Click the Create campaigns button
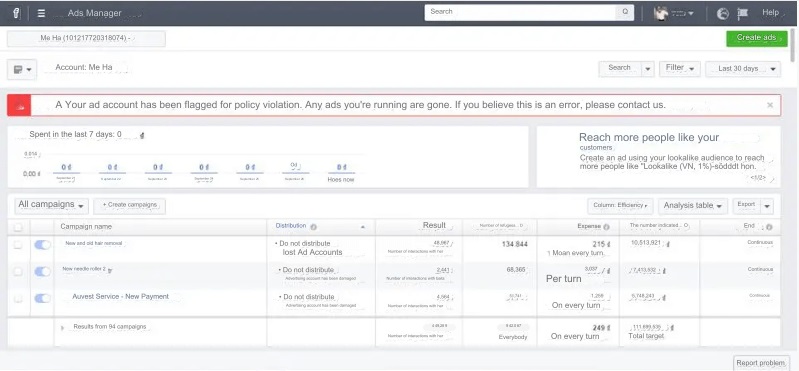The width and height of the screenshot is (799, 371). [x=129, y=205]
